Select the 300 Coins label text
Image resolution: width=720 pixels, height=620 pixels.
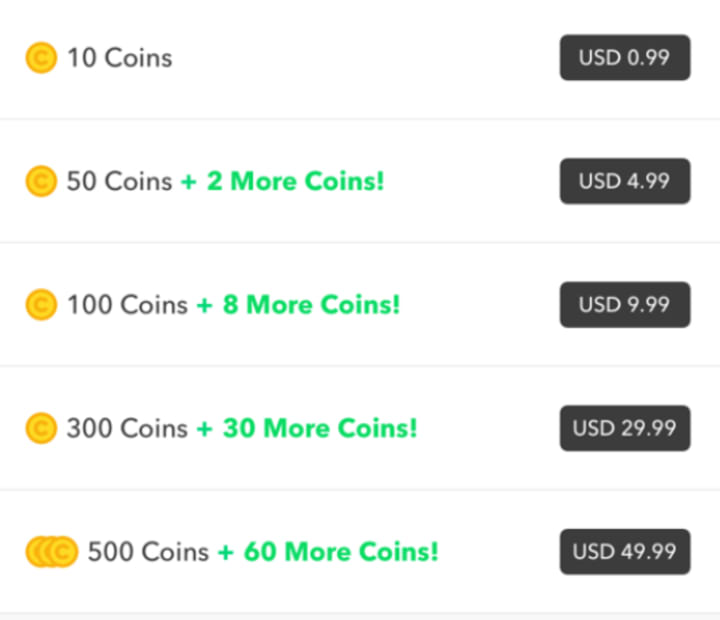coord(127,428)
